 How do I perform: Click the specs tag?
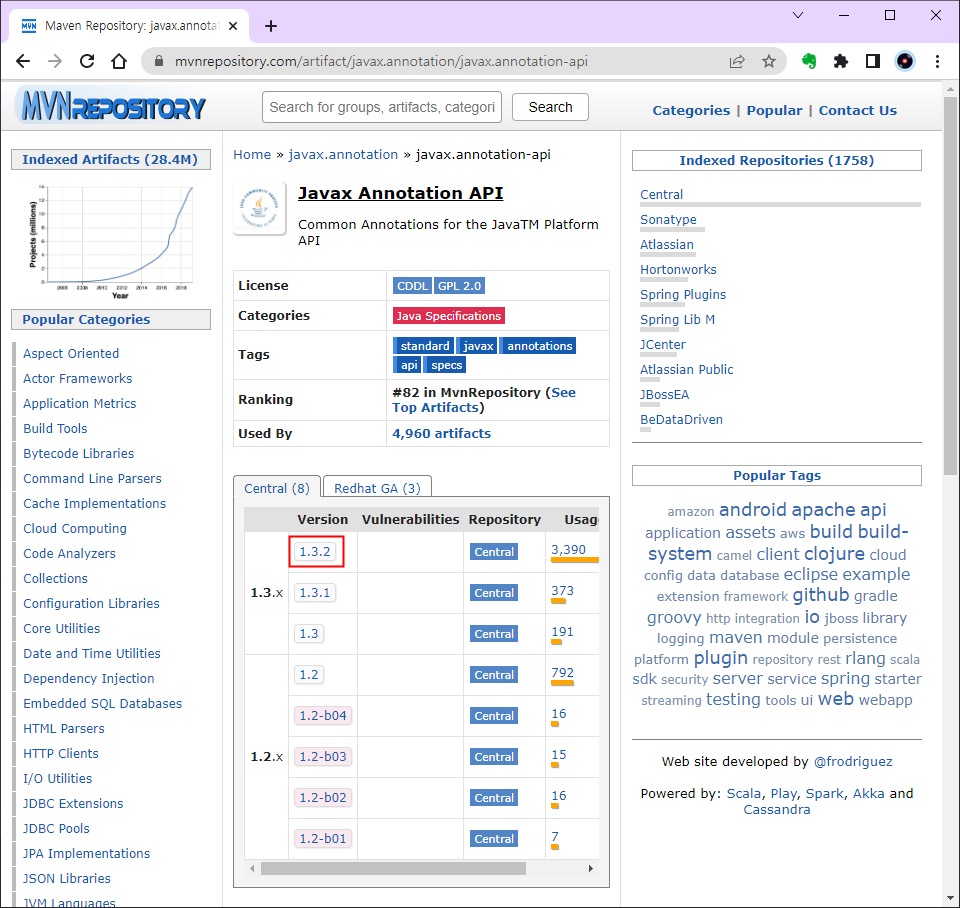pyautogui.click(x=446, y=365)
